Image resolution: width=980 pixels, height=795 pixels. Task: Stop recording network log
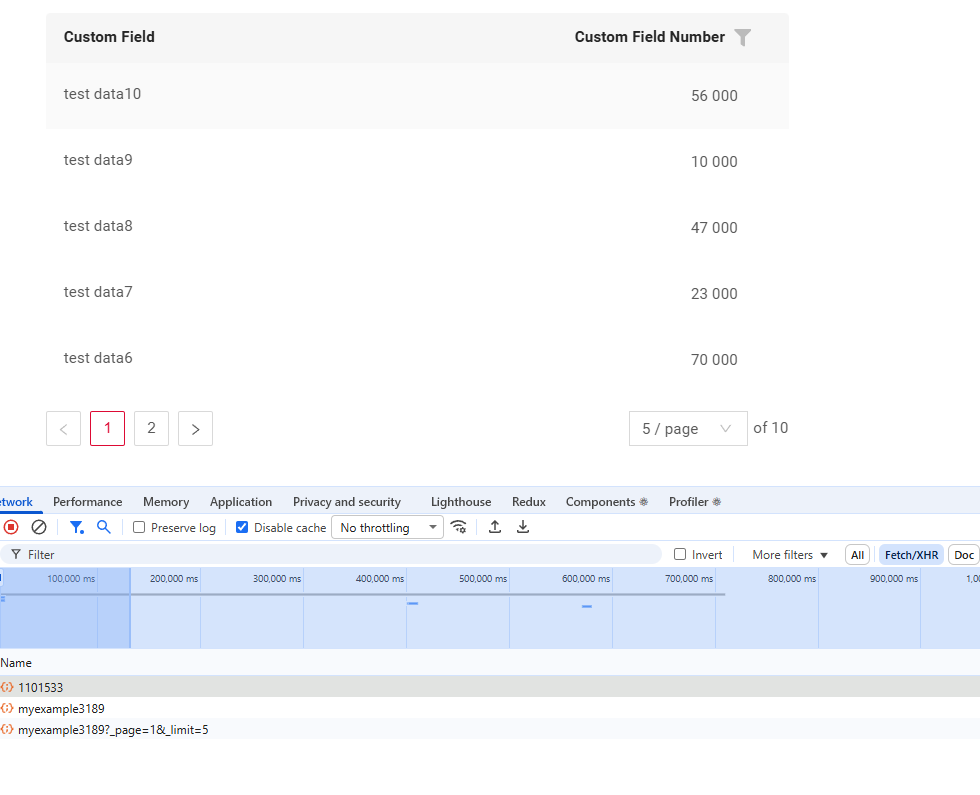[11, 527]
